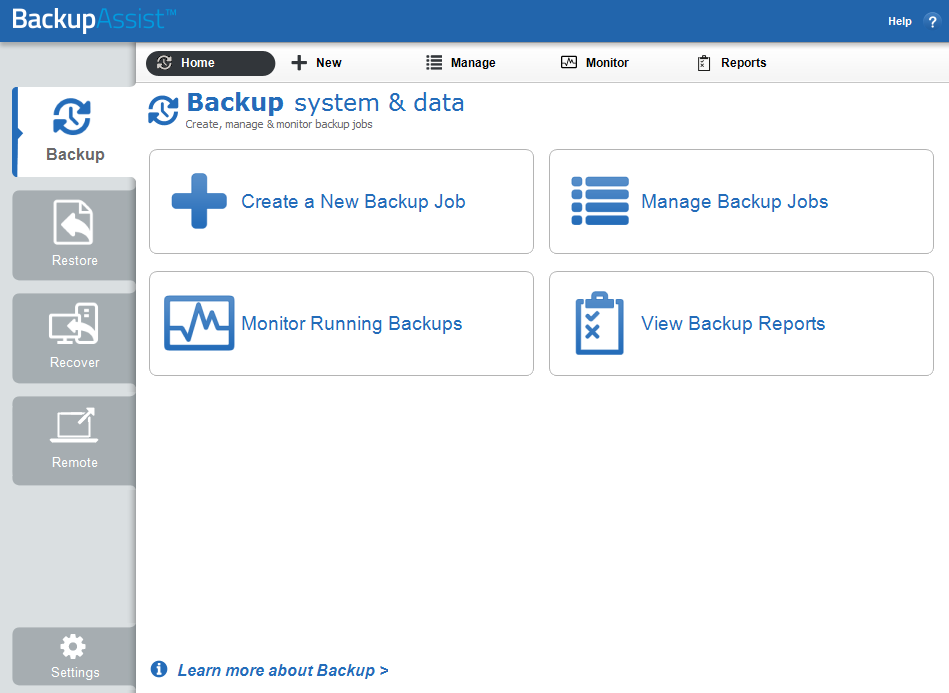Click the Help link in the header

[900, 21]
